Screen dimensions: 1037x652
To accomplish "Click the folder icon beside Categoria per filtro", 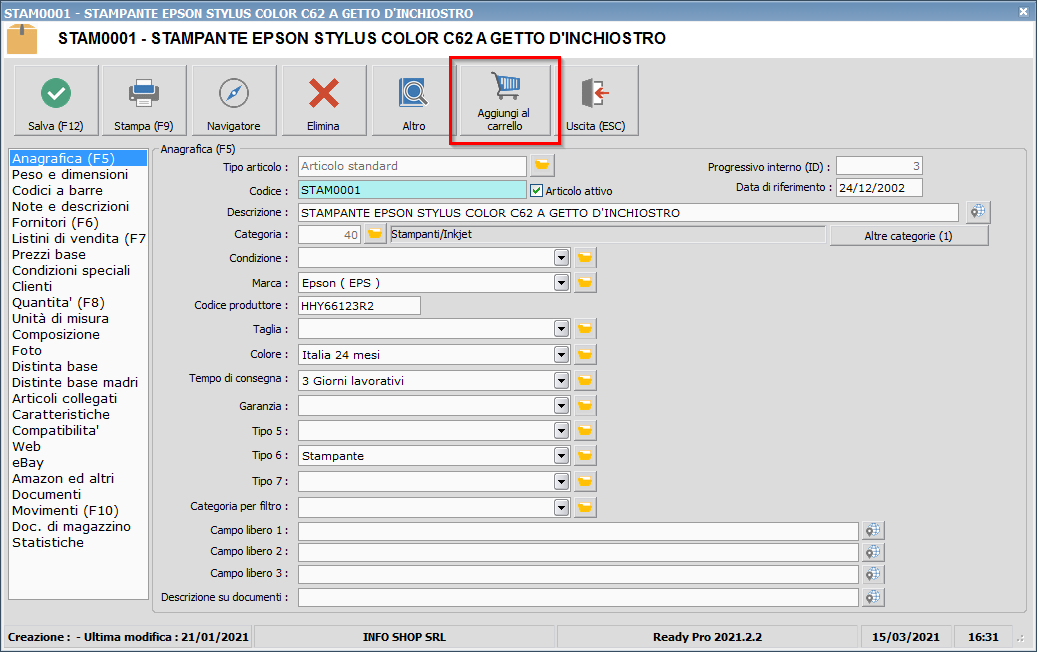I will point(585,507).
